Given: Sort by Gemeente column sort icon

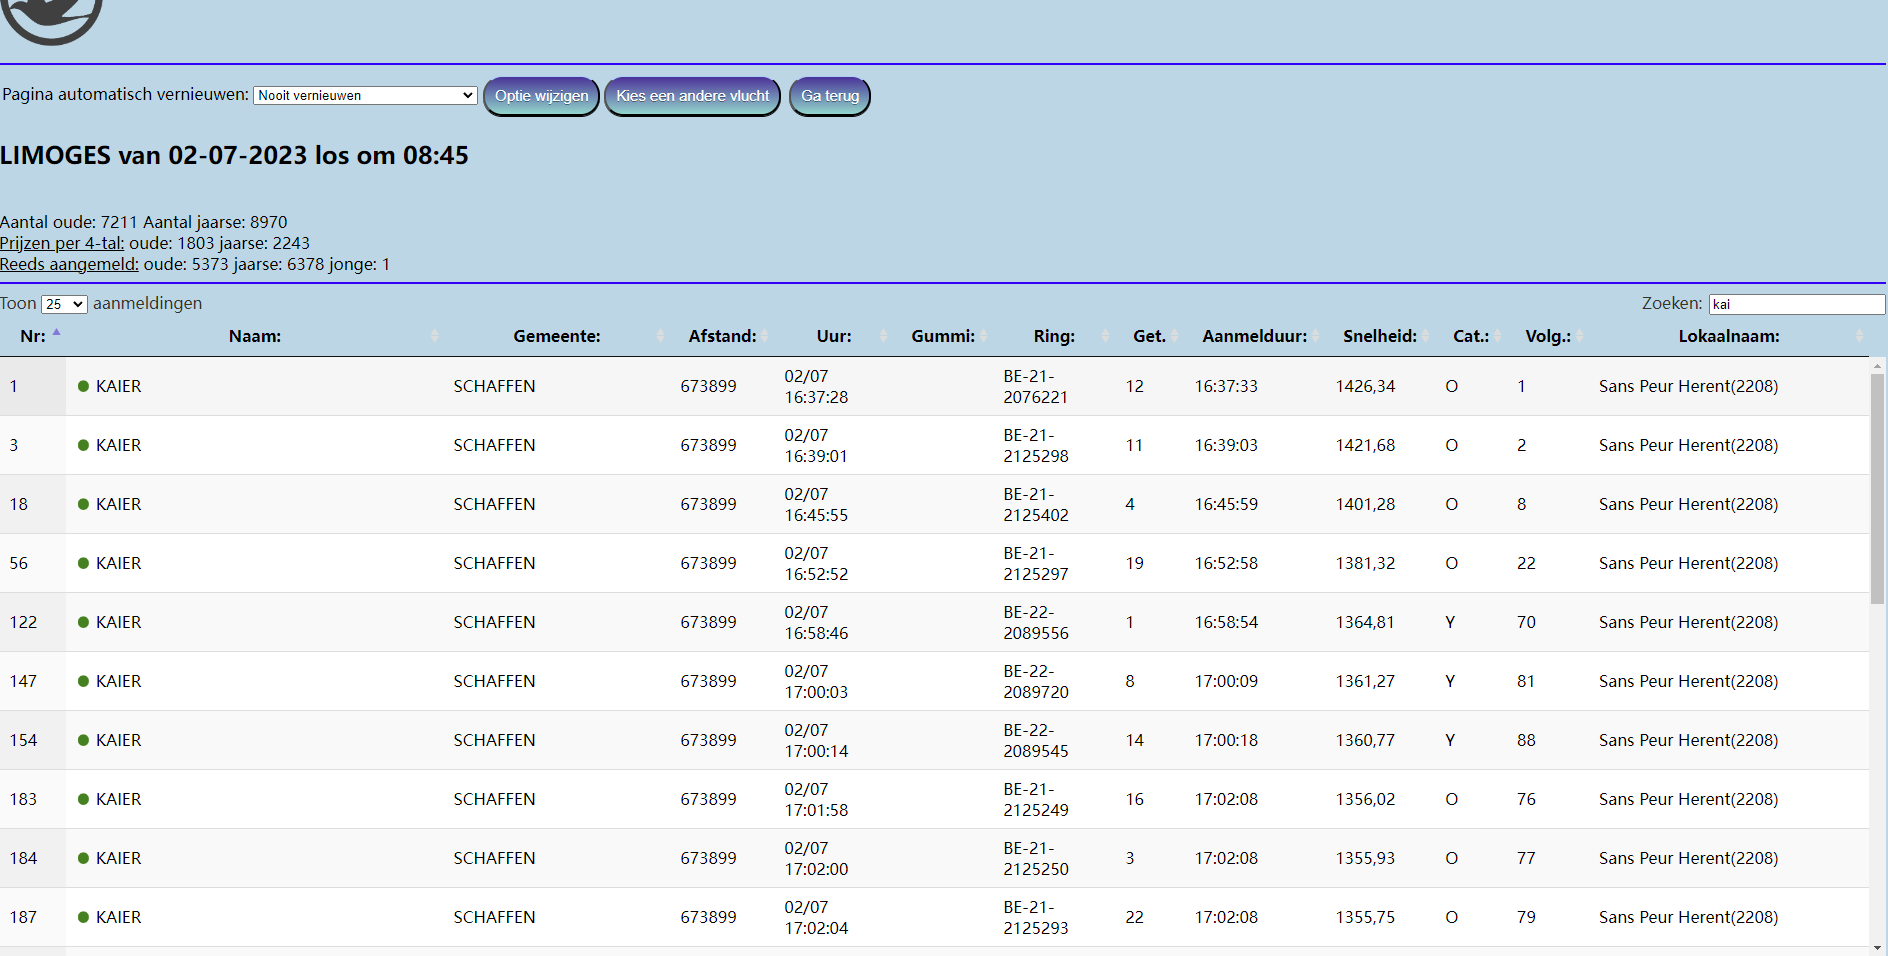Looking at the screenshot, I should click(660, 337).
